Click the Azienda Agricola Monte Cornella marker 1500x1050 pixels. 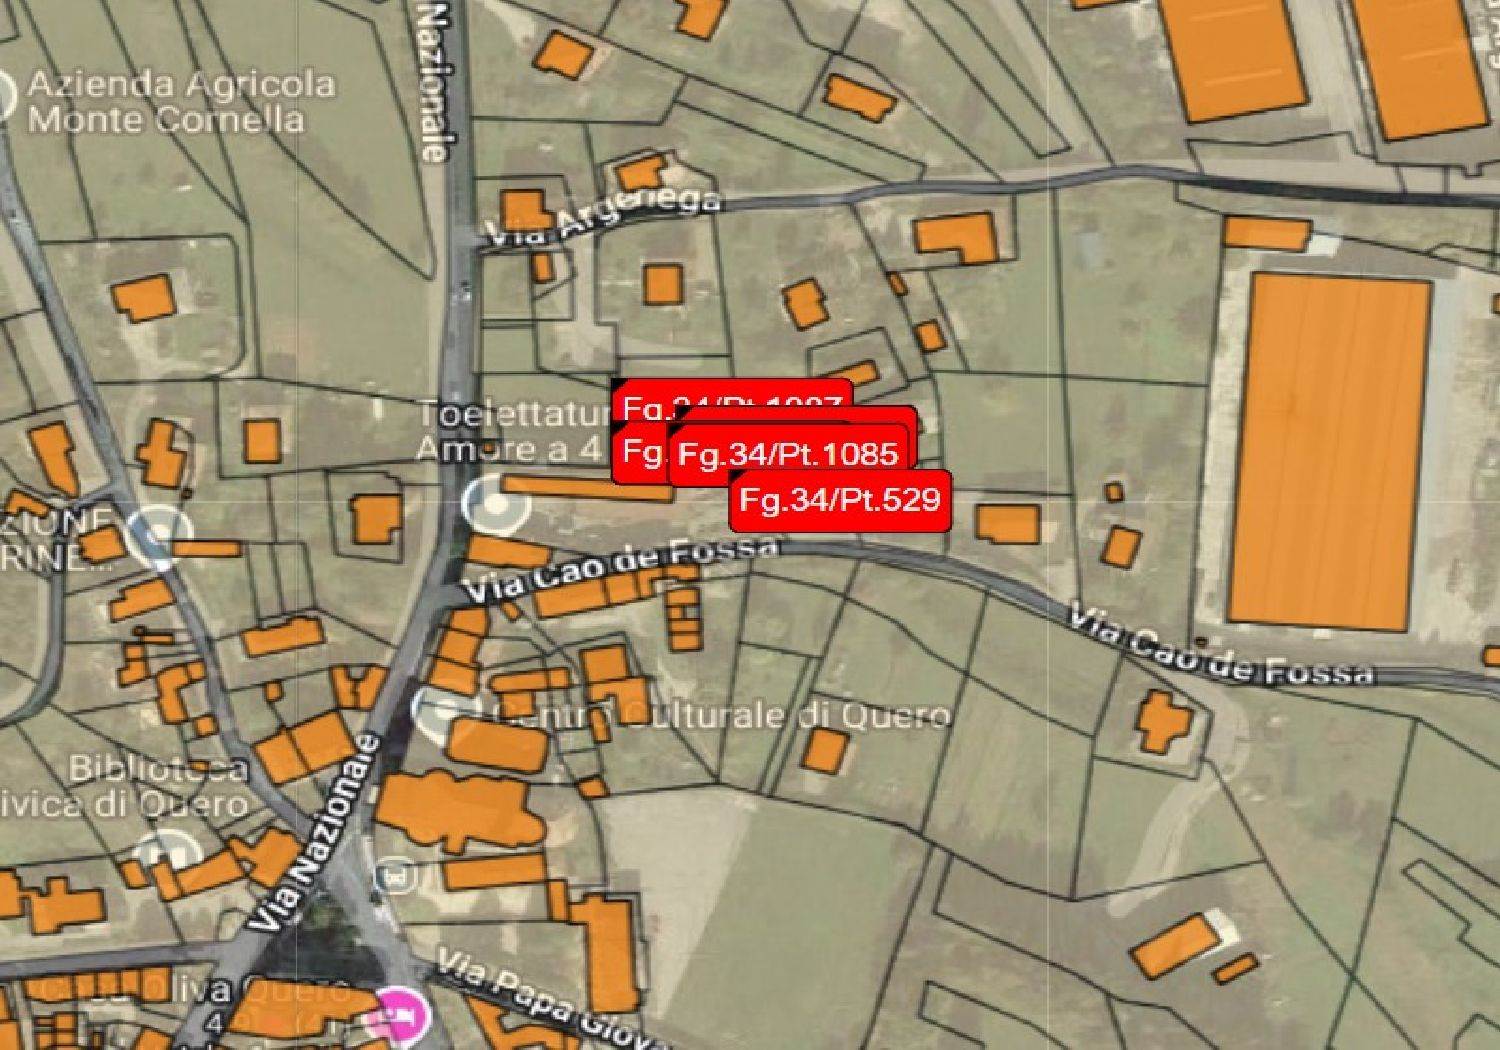pyautogui.click(x=5, y=98)
